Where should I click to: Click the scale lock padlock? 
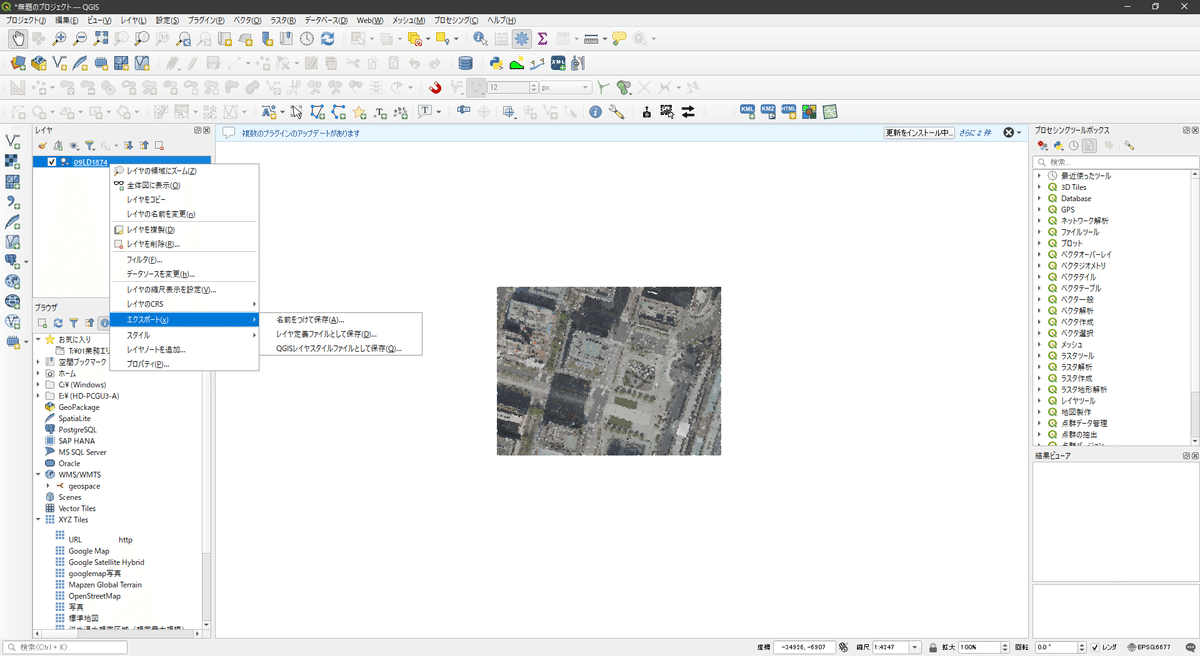[934, 647]
